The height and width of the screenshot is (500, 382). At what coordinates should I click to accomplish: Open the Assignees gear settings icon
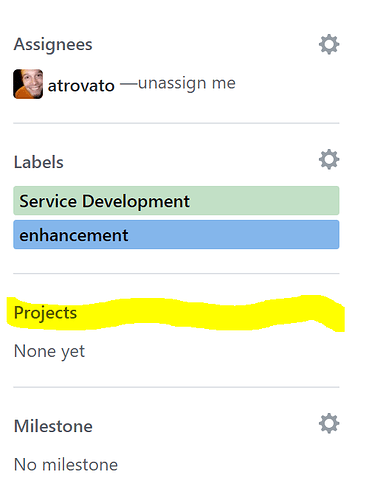pos(329,44)
